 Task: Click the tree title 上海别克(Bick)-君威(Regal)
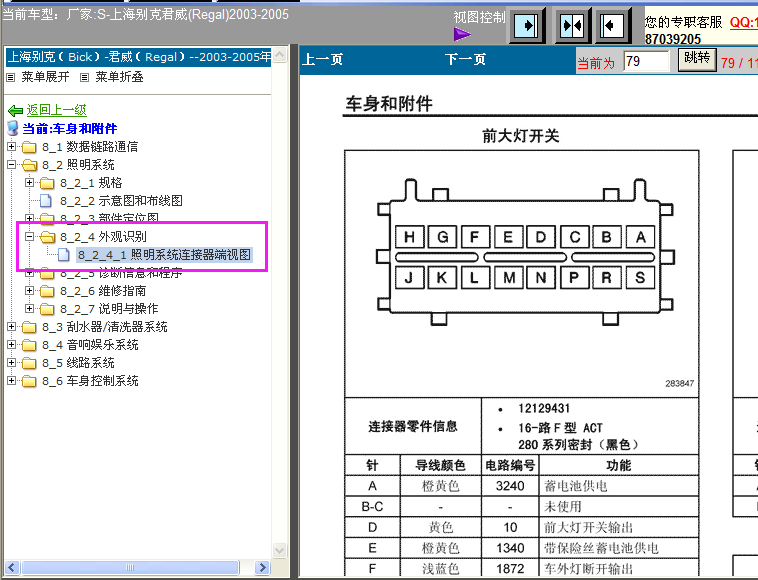coord(138,57)
